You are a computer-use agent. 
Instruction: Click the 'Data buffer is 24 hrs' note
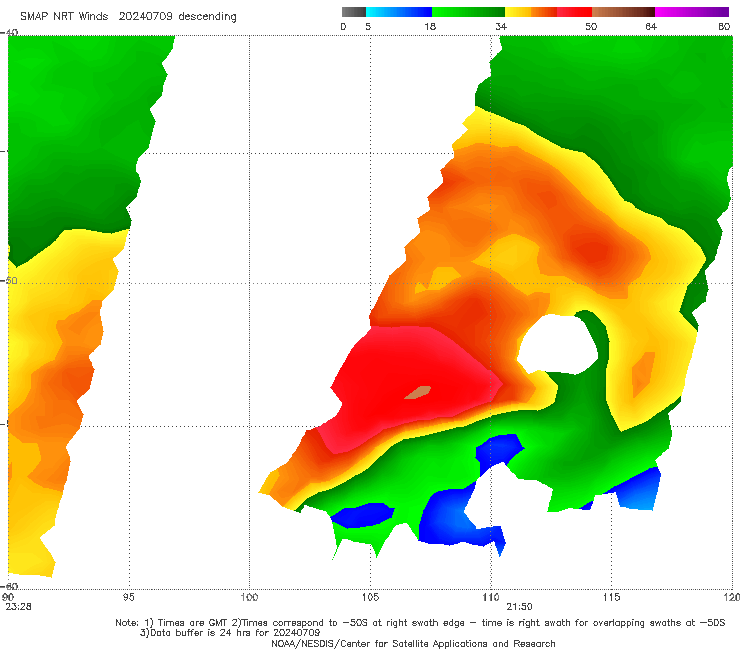pyautogui.click(x=230, y=633)
